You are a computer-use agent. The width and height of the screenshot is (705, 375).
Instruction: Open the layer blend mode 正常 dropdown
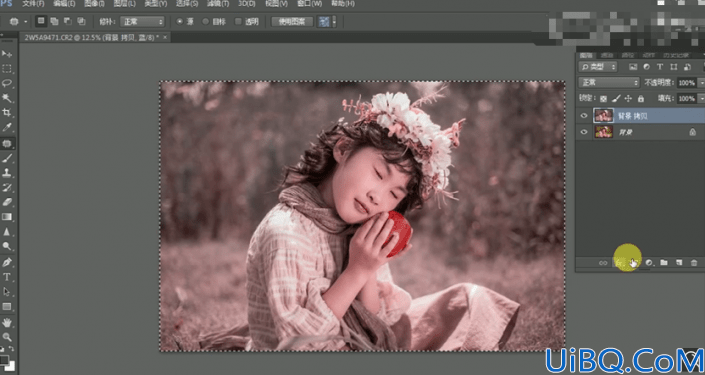pyautogui.click(x=609, y=83)
